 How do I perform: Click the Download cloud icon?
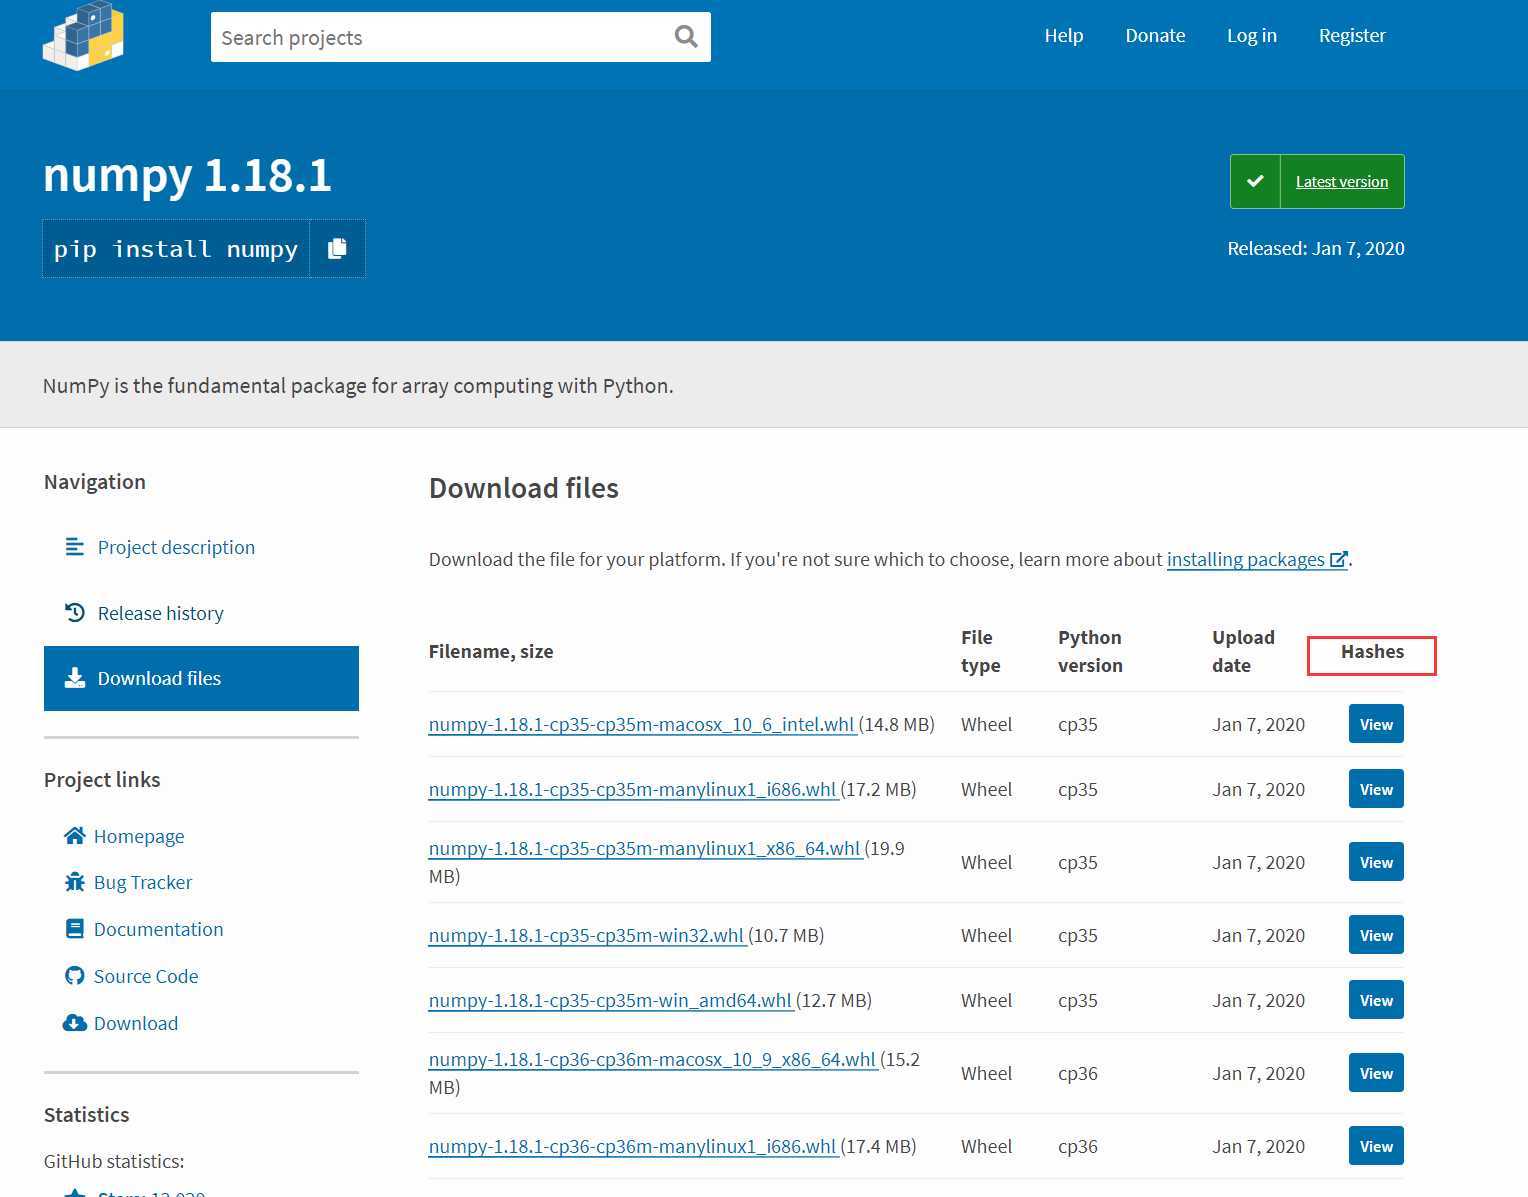click(75, 1023)
